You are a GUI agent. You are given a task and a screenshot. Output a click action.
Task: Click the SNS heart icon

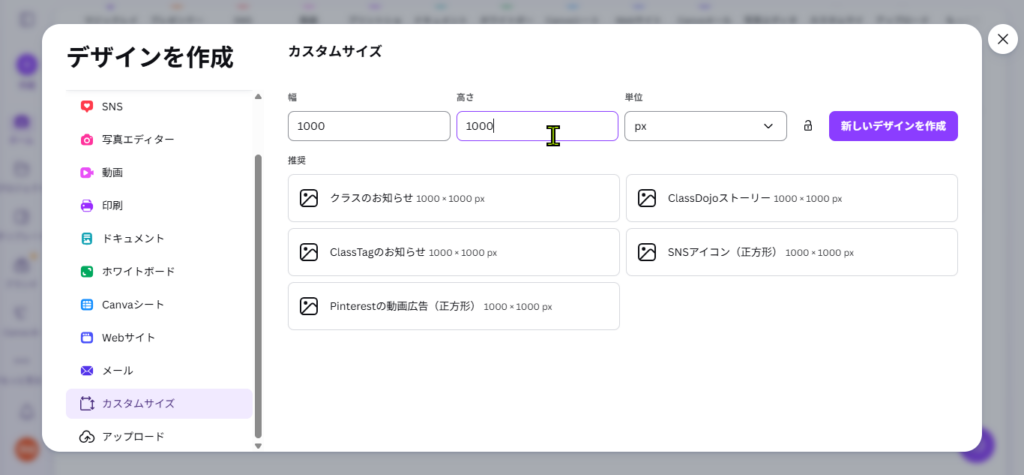tap(87, 106)
